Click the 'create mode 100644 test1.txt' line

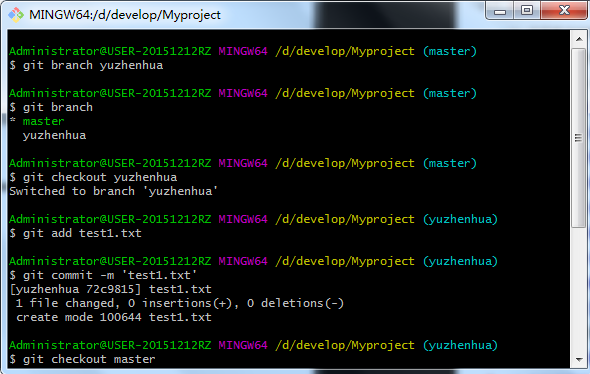pyautogui.click(x=114, y=317)
